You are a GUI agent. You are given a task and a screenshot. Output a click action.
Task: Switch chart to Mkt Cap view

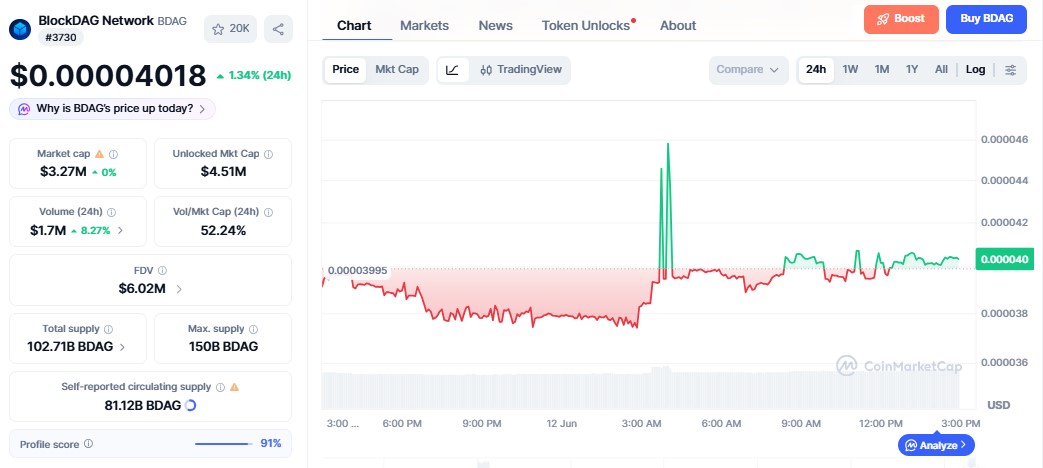(x=397, y=70)
